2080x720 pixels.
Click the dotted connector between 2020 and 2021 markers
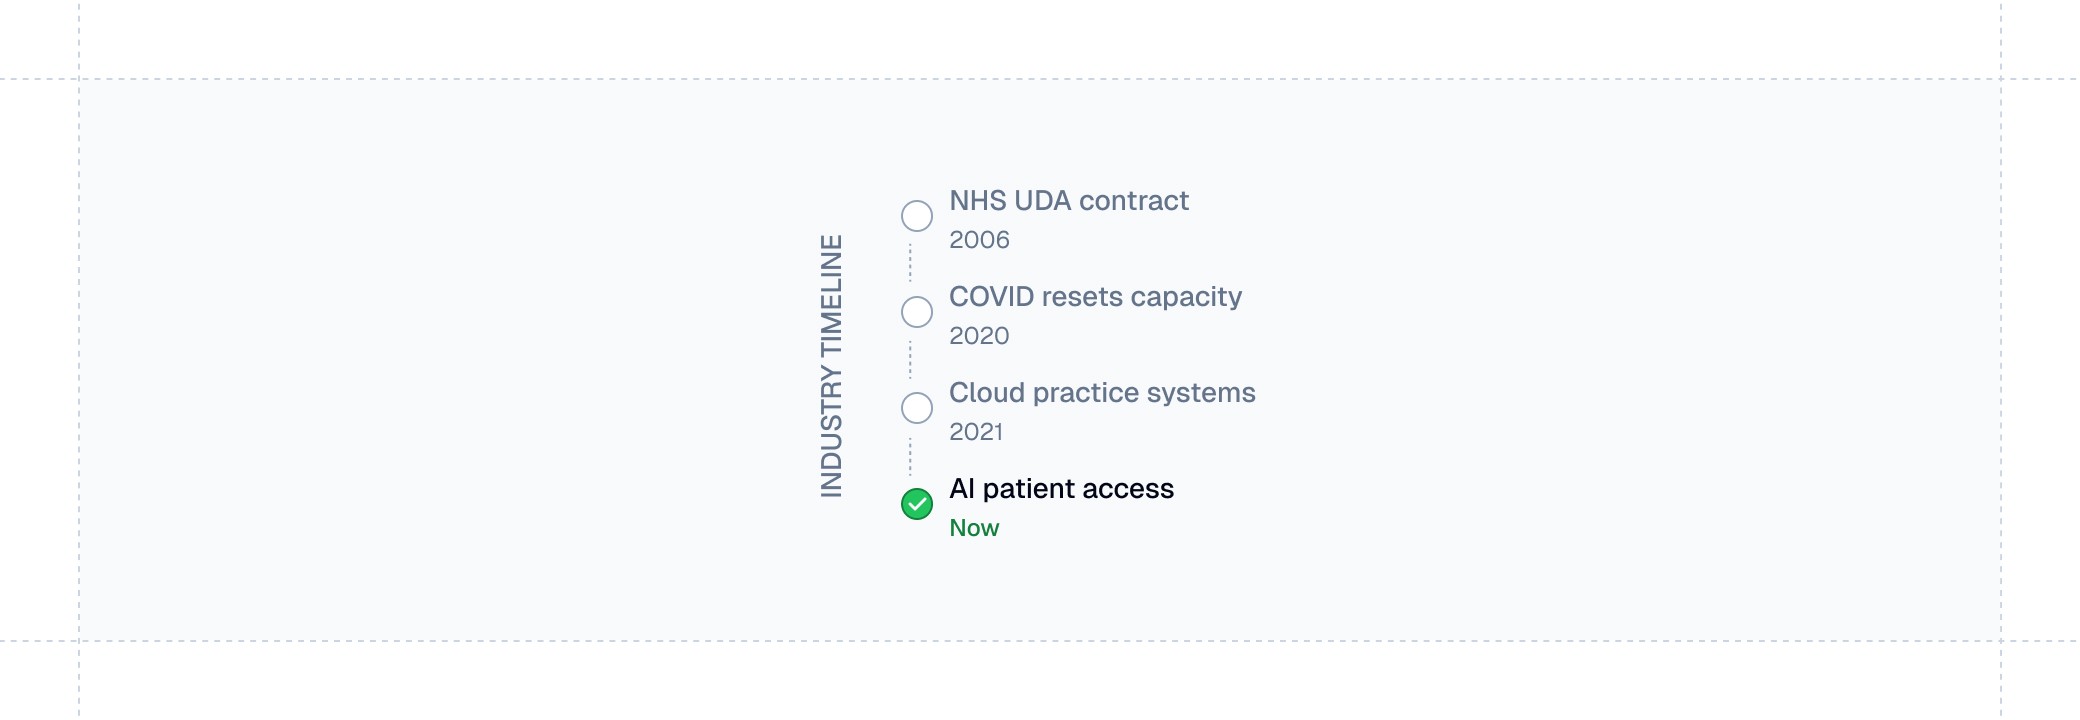click(910, 358)
